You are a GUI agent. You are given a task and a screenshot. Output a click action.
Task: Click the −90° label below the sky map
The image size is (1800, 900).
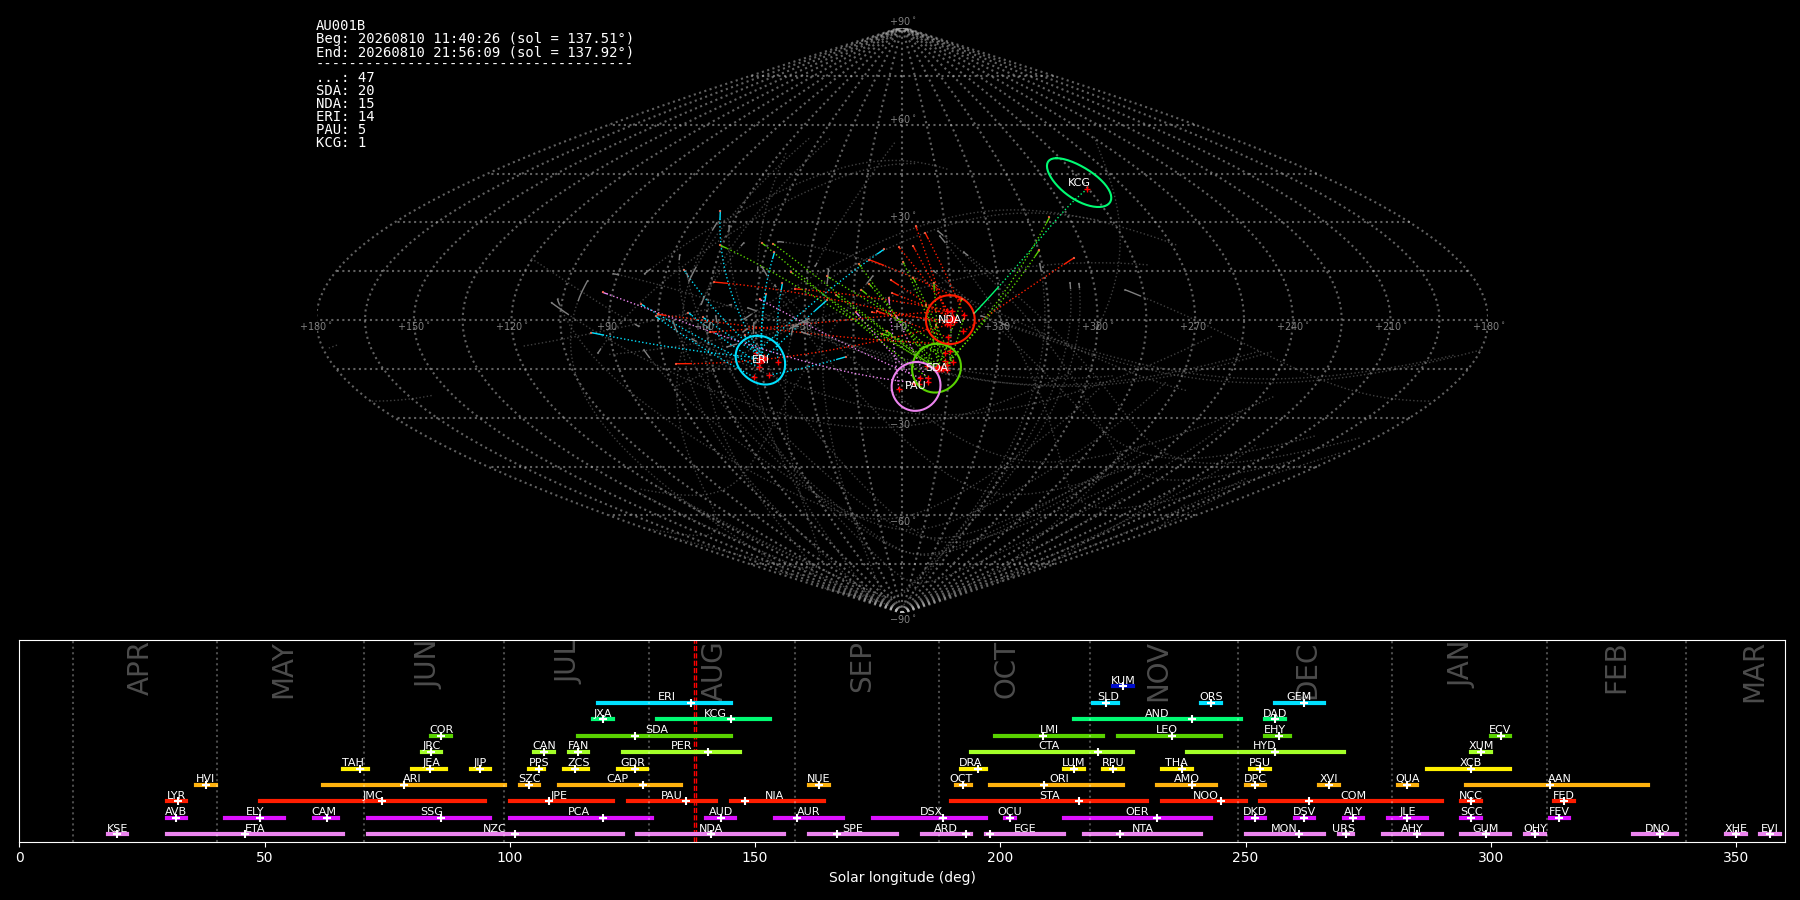click(902, 619)
